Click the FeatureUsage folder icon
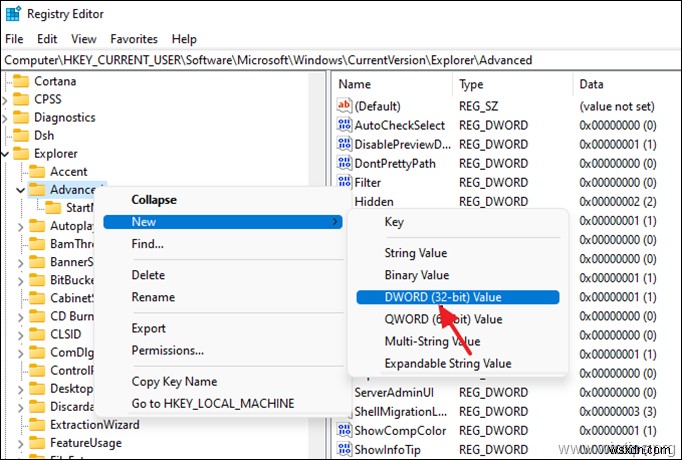This screenshot has width=682, height=460. tap(37, 443)
